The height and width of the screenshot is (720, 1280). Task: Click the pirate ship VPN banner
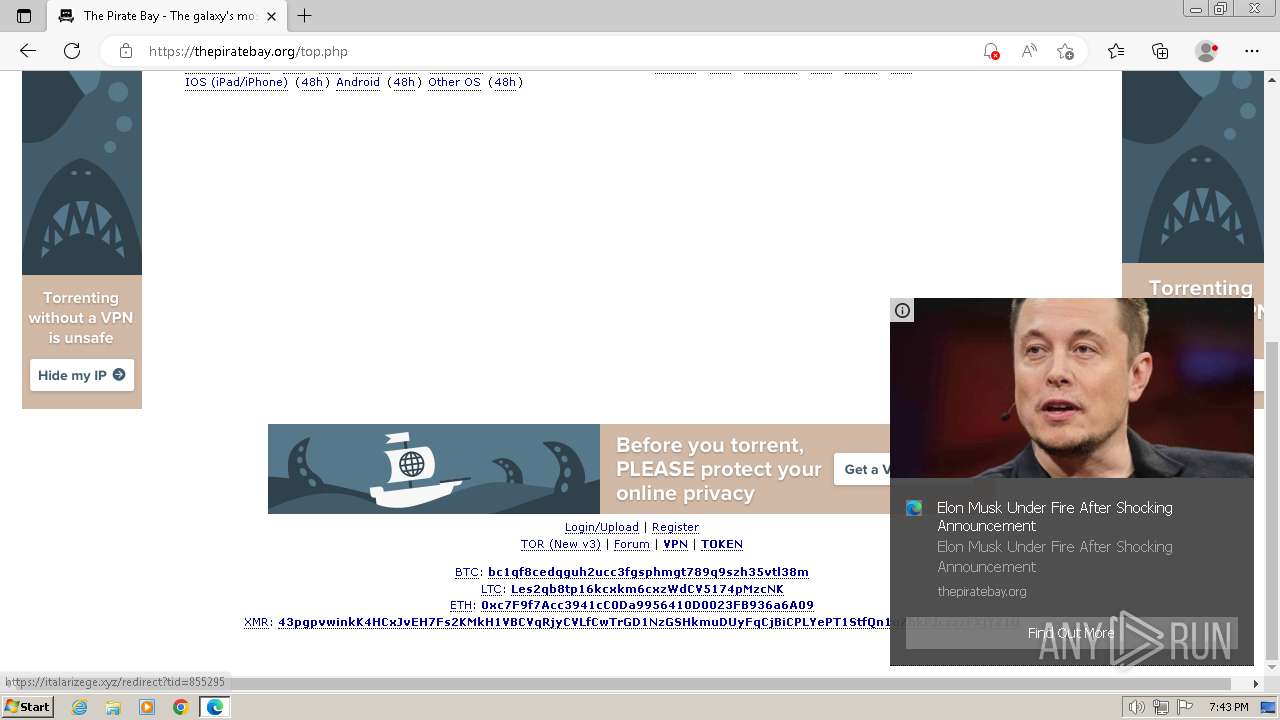[x=578, y=469]
